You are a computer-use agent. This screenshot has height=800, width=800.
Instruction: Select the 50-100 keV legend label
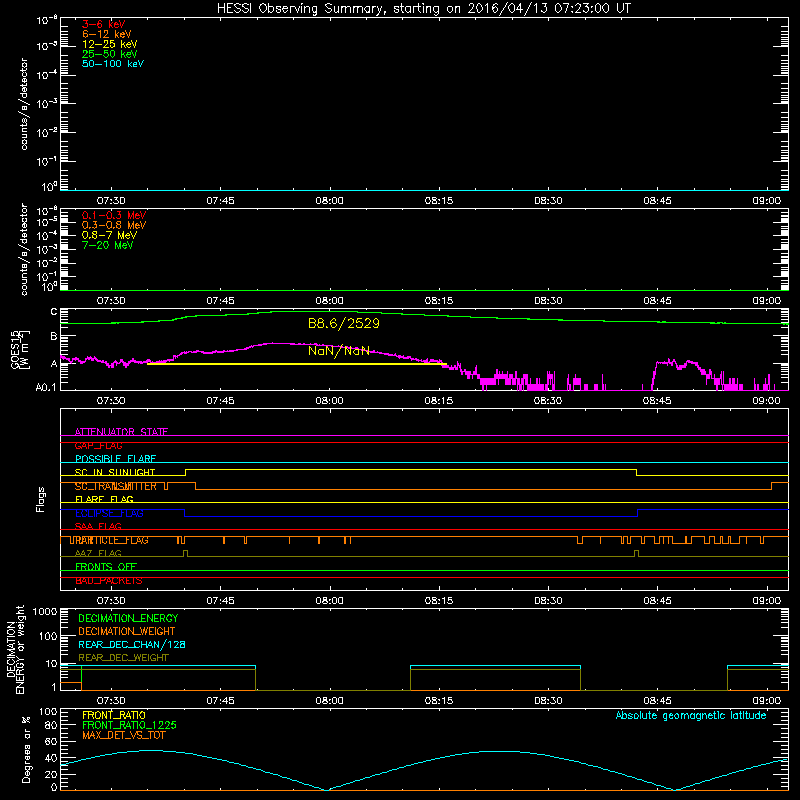tap(113, 64)
